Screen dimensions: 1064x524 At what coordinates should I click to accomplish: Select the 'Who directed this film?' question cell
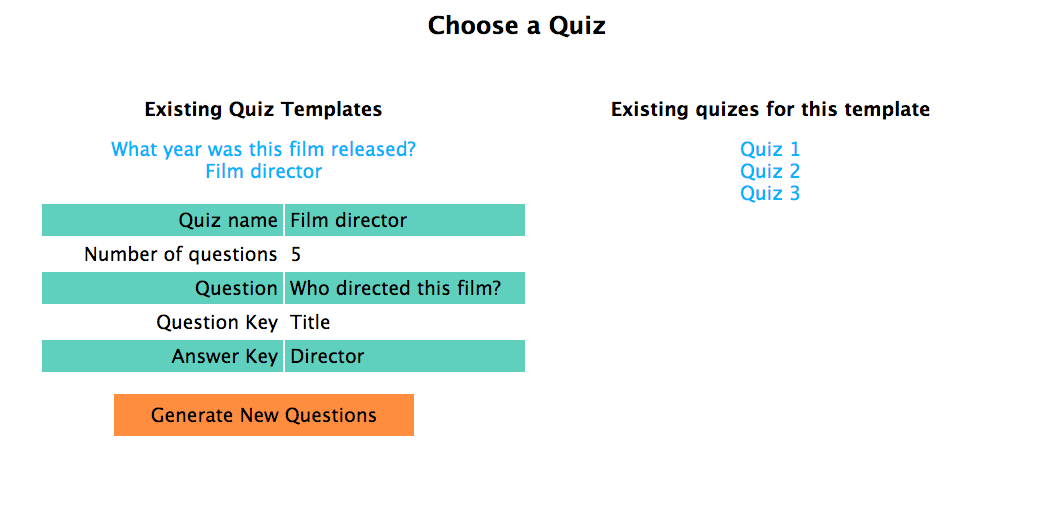tap(404, 288)
